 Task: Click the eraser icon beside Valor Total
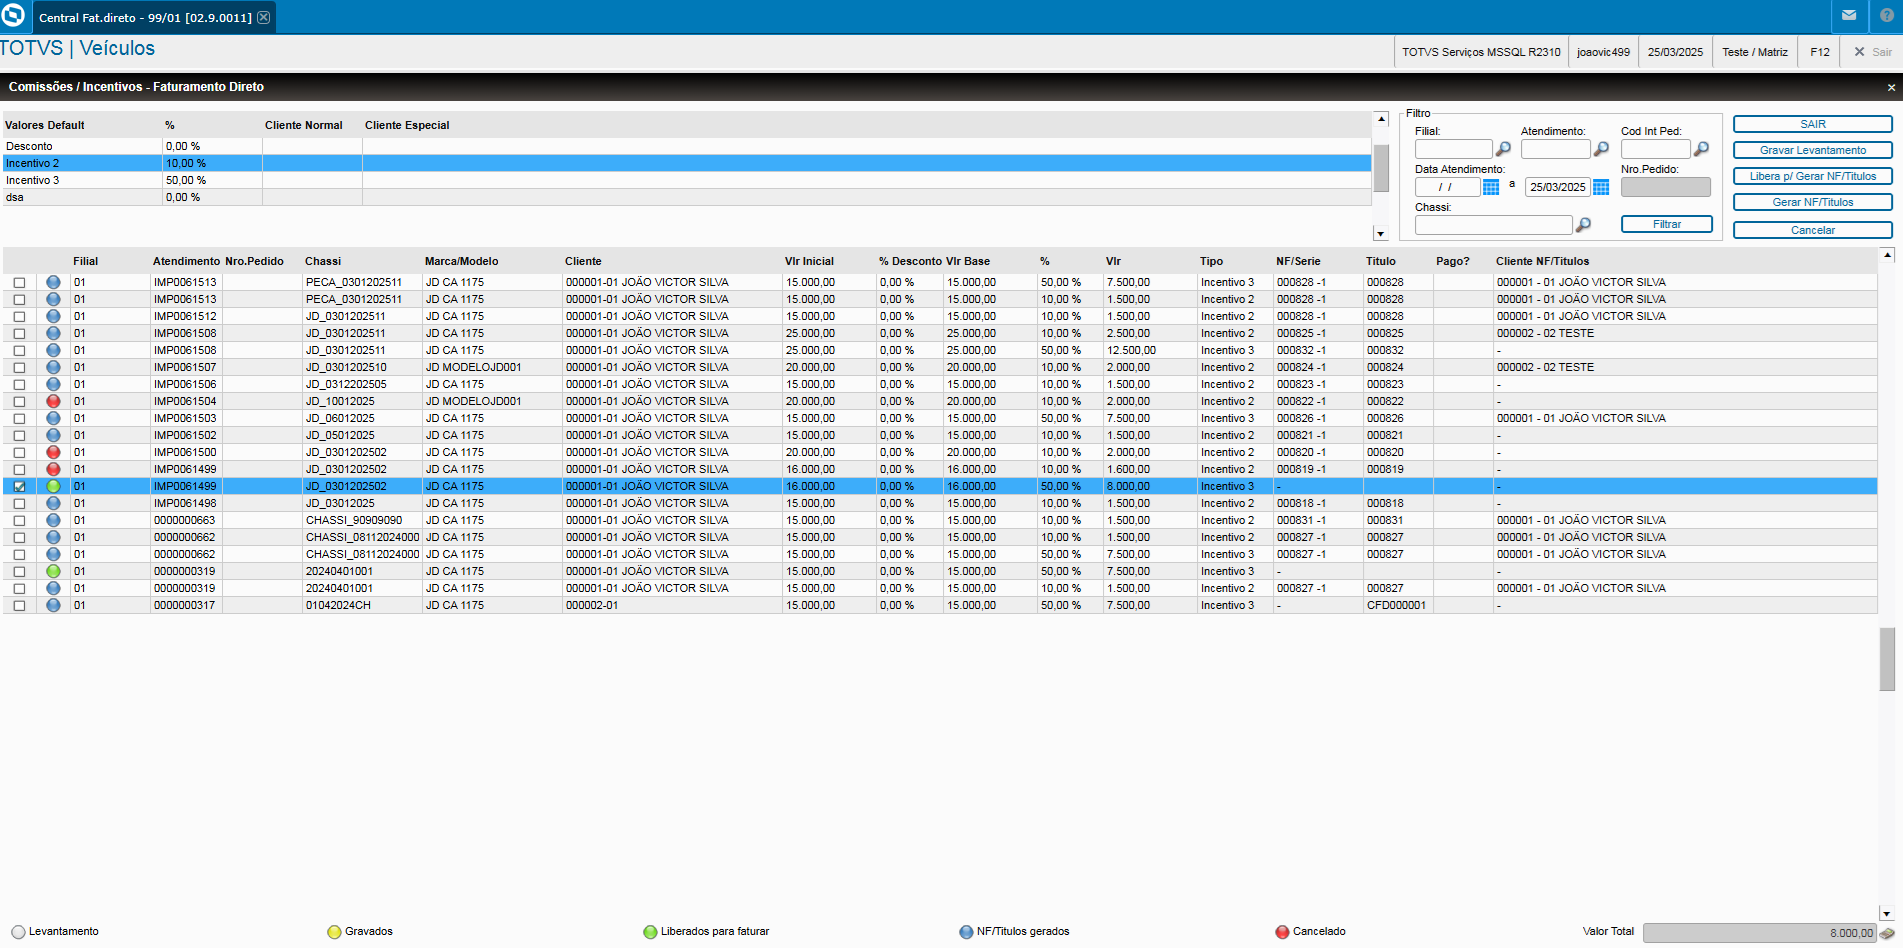click(1886, 933)
